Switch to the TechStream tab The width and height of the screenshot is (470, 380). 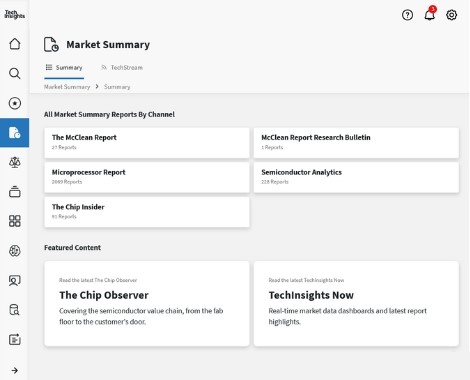pyautogui.click(x=122, y=68)
